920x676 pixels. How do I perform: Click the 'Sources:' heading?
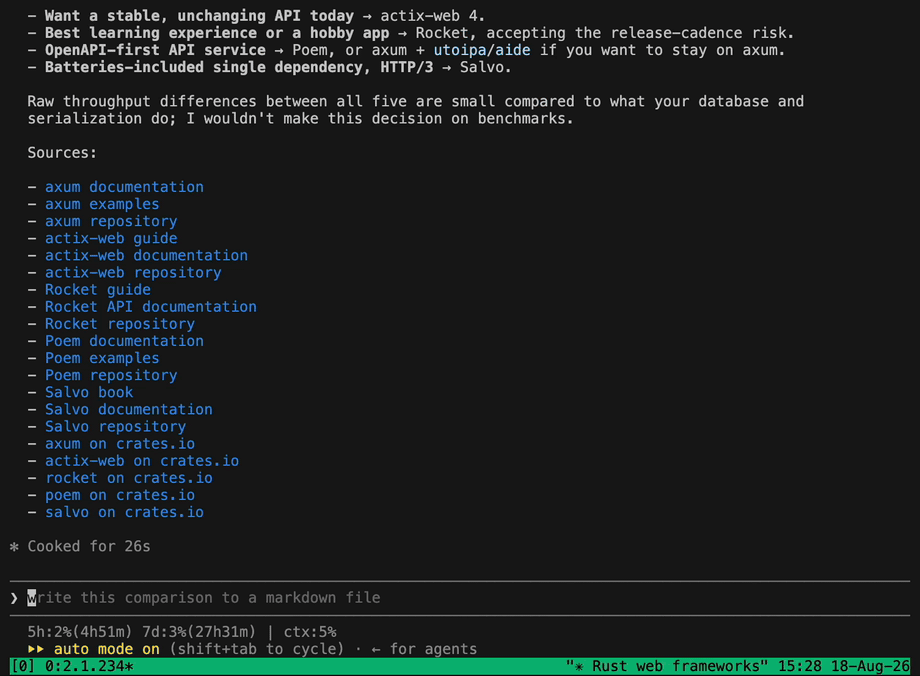click(x=62, y=153)
